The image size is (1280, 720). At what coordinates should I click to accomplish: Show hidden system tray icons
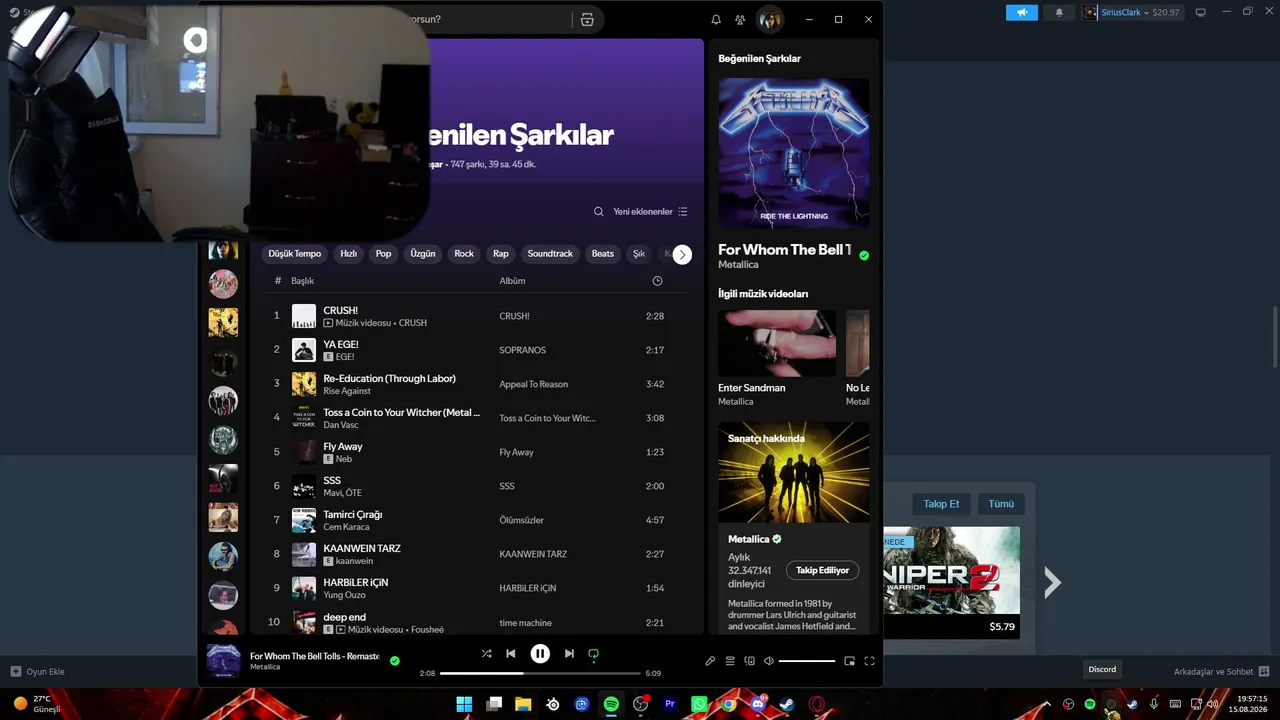[x=1047, y=704]
